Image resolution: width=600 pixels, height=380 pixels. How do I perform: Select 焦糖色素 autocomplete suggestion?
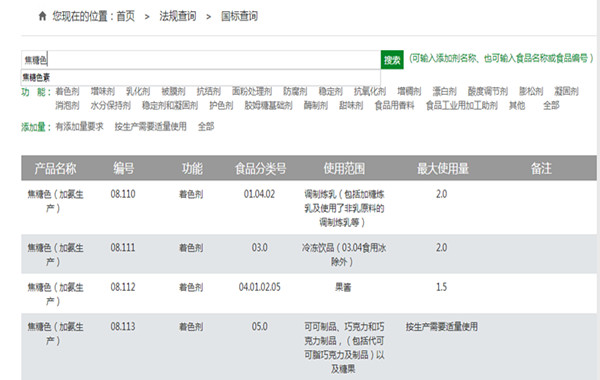pyautogui.click(x=201, y=77)
